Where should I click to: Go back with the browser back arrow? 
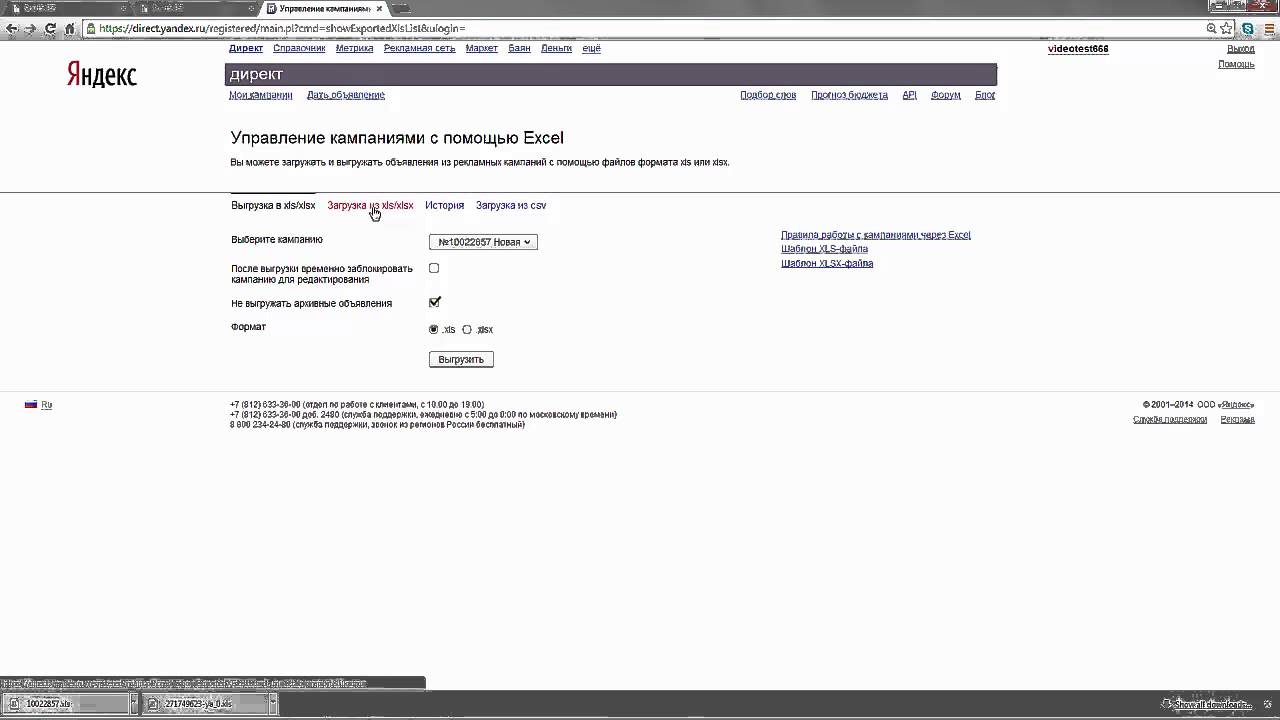[x=11, y=29]
